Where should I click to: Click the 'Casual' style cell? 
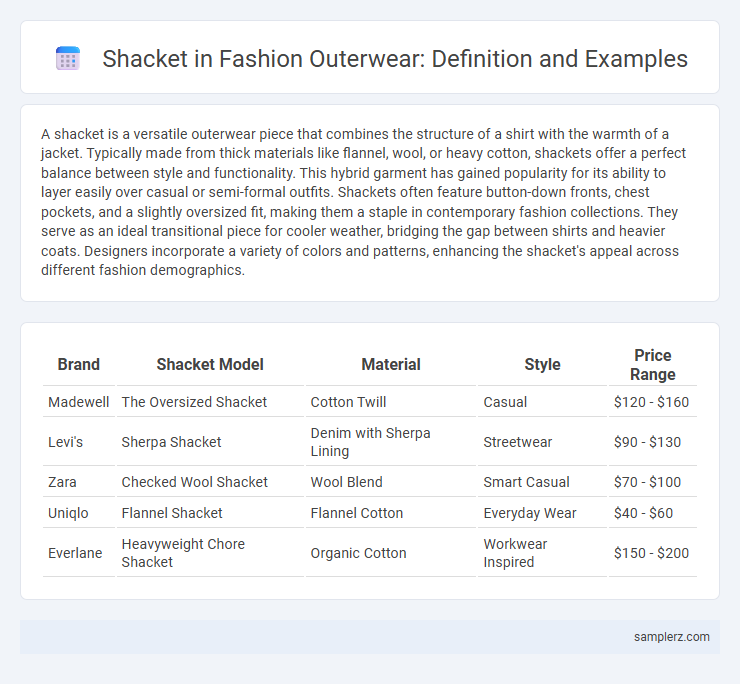pos(542,402)
